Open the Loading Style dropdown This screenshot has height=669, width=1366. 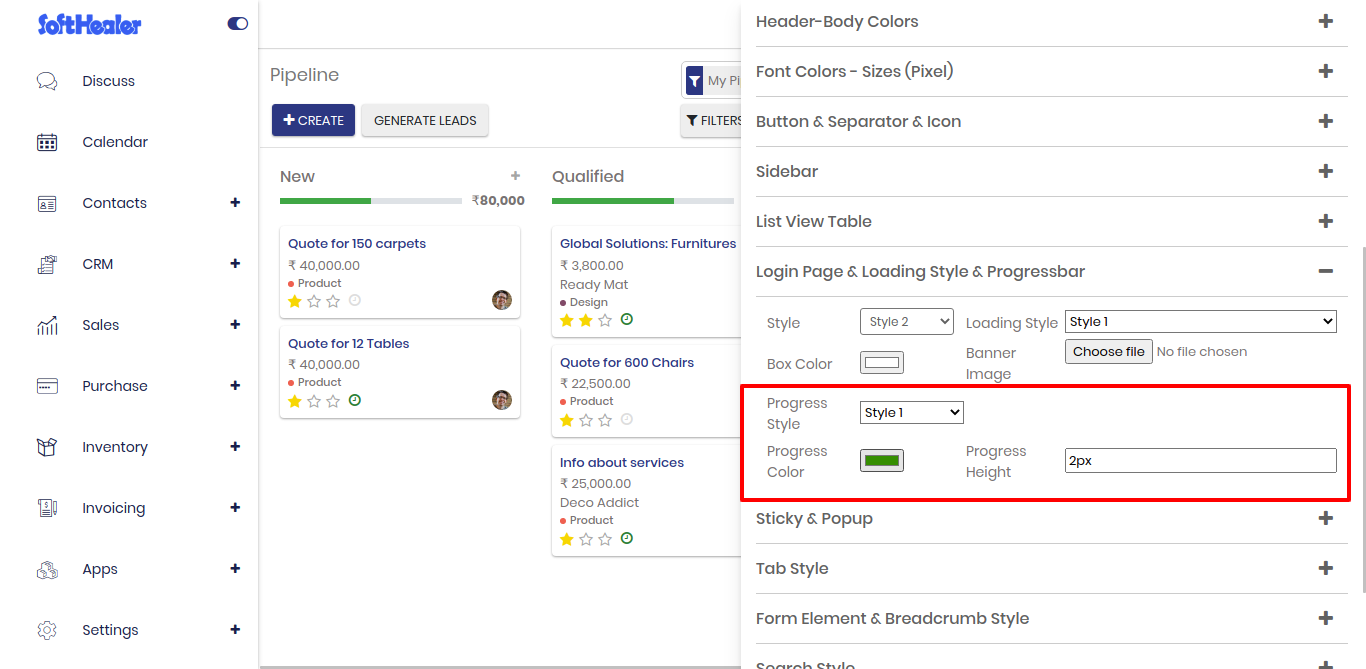tap(1201, 321)
